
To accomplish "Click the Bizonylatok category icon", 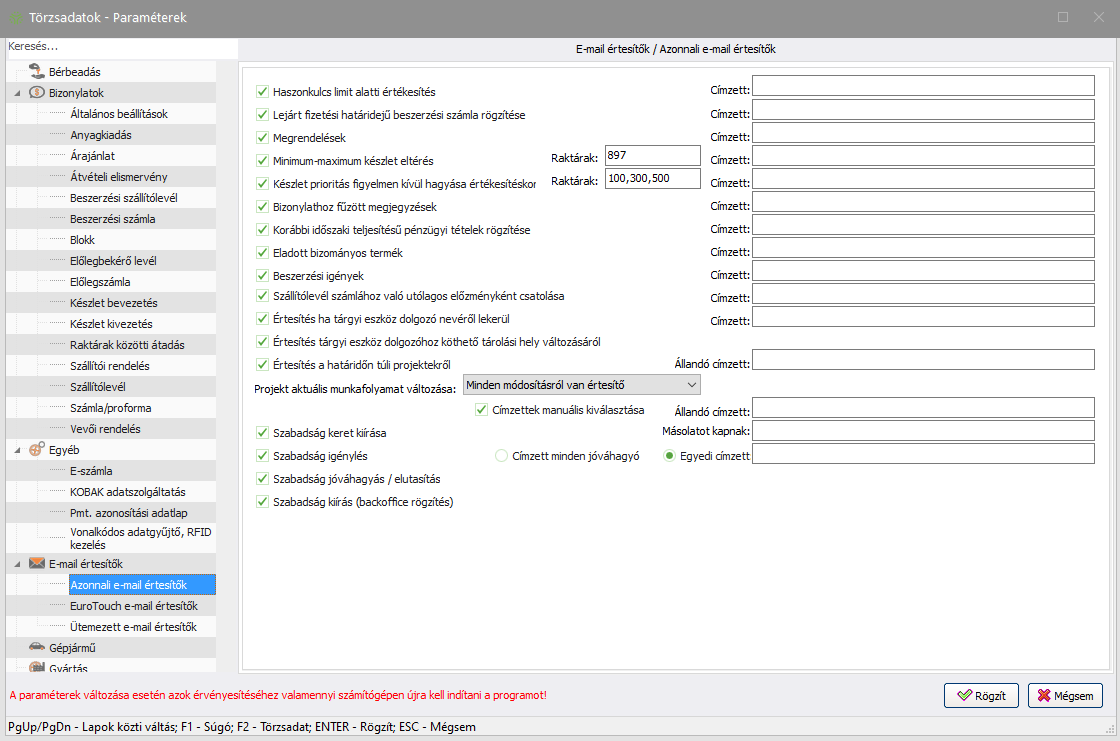I will click(36, 93).
